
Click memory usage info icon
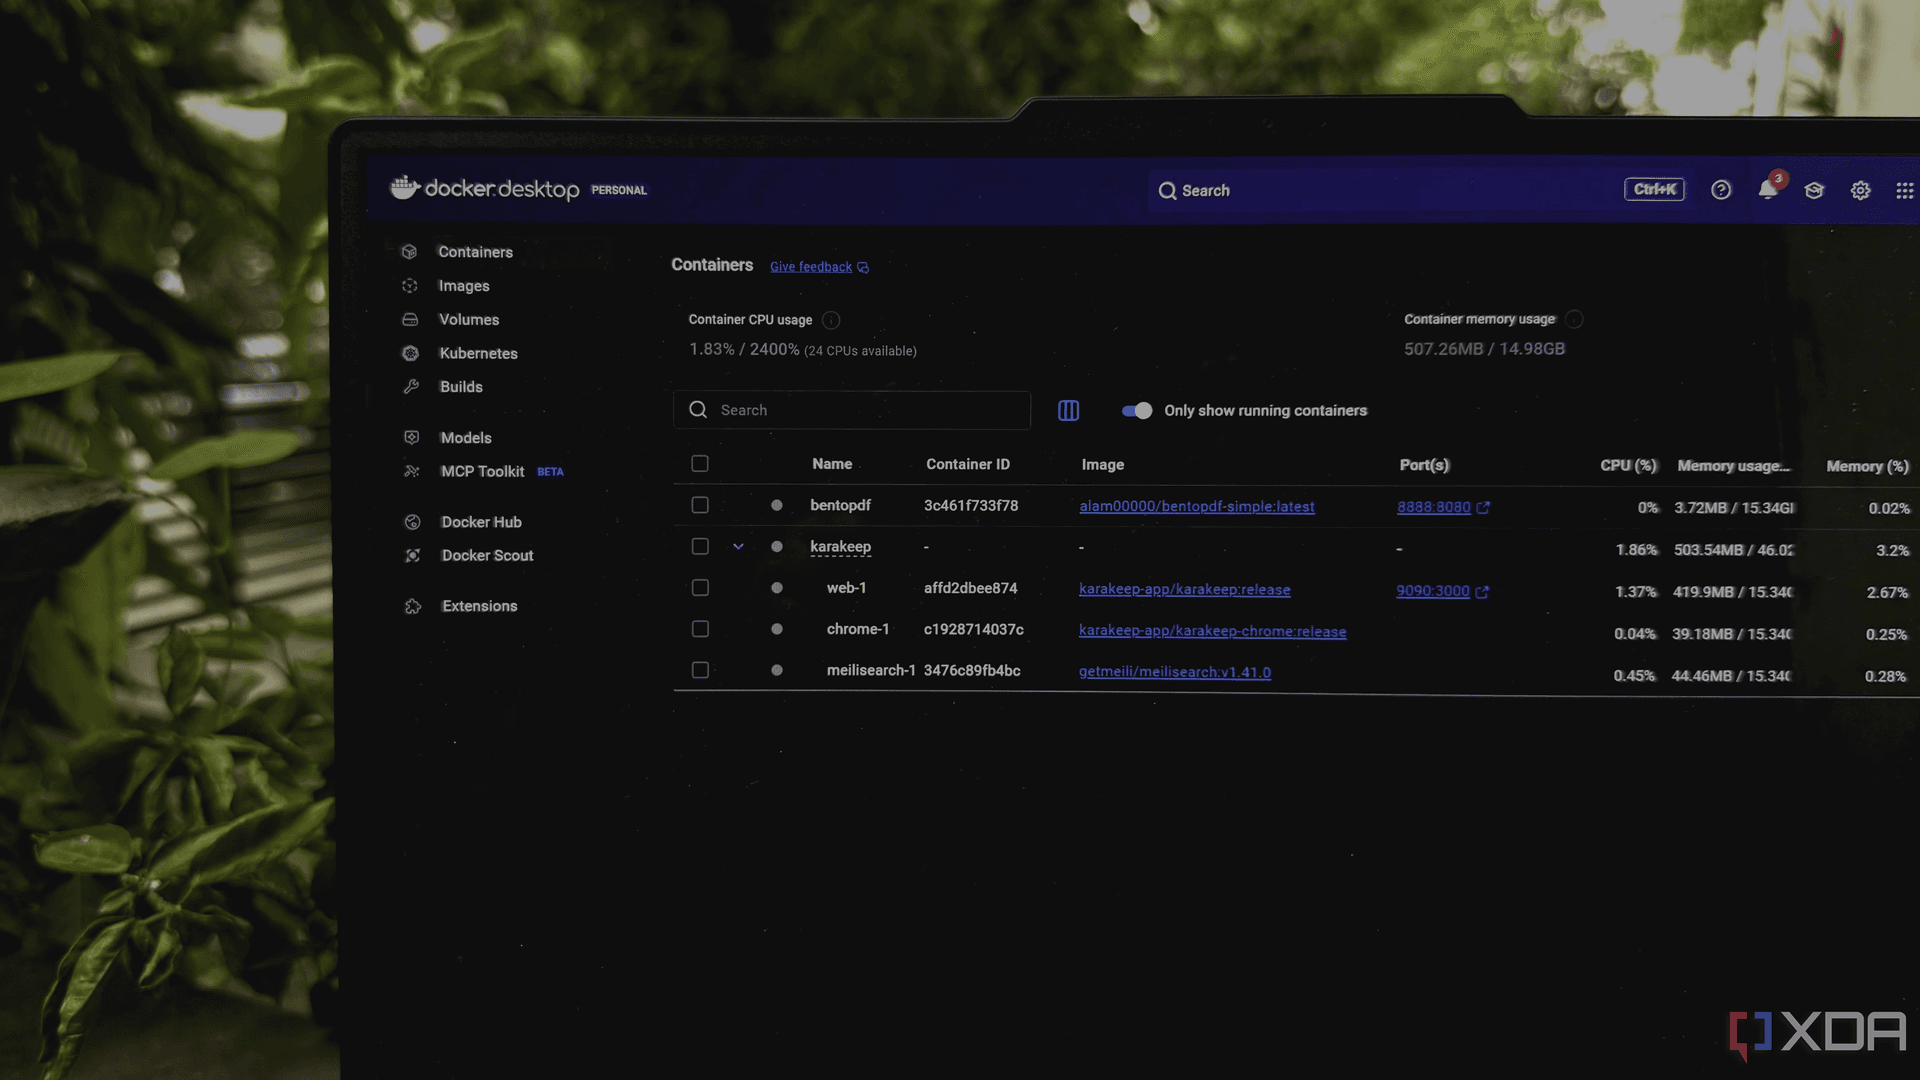pos(1574,319)
